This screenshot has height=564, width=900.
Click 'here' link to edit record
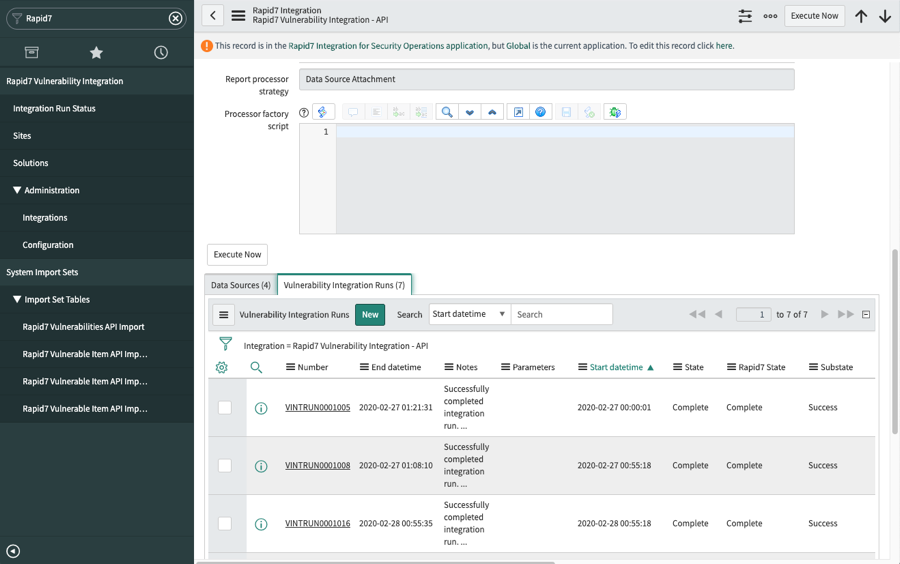click(x=724, y=46)
